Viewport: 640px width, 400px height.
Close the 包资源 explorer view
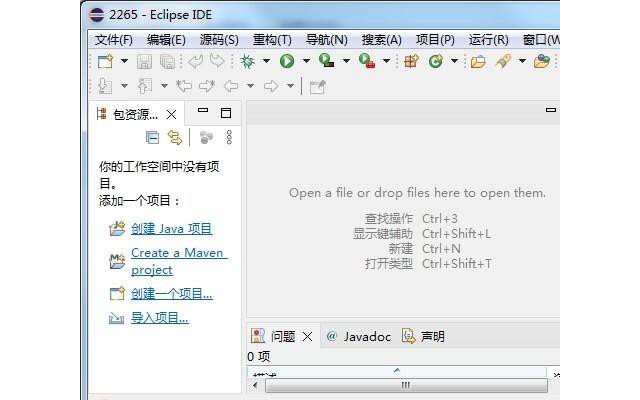tap(171, 115)
